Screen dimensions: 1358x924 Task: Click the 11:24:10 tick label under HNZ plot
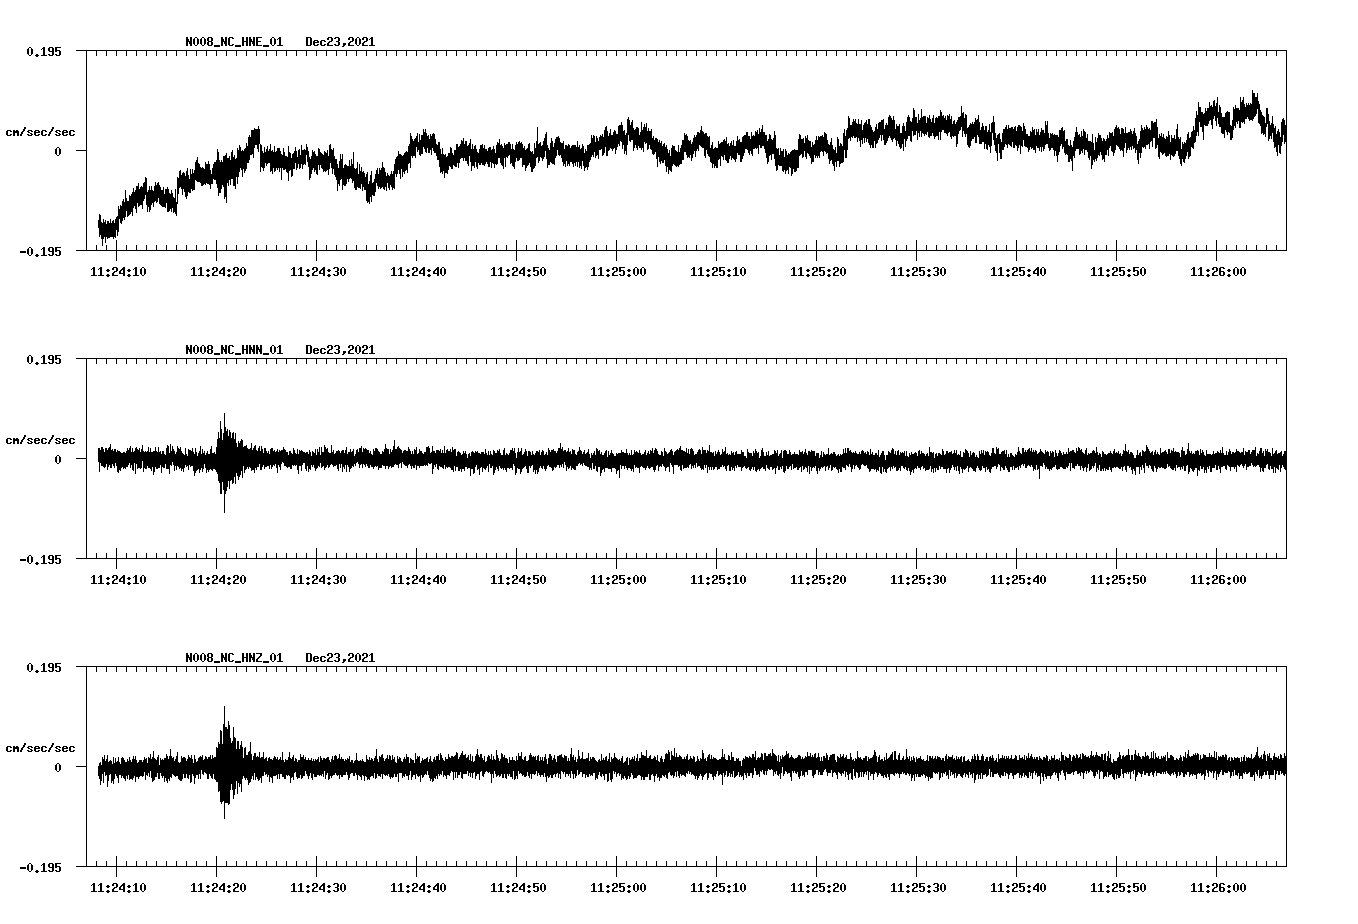pos(118,887)
